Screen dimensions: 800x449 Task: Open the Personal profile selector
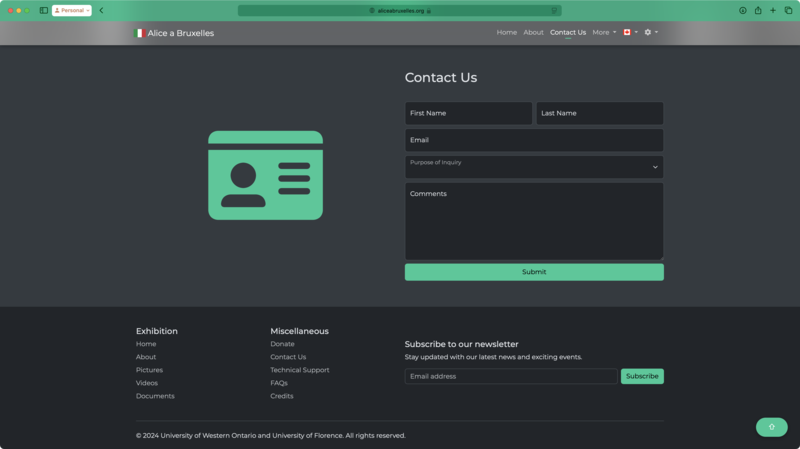[x=72, y=10]
